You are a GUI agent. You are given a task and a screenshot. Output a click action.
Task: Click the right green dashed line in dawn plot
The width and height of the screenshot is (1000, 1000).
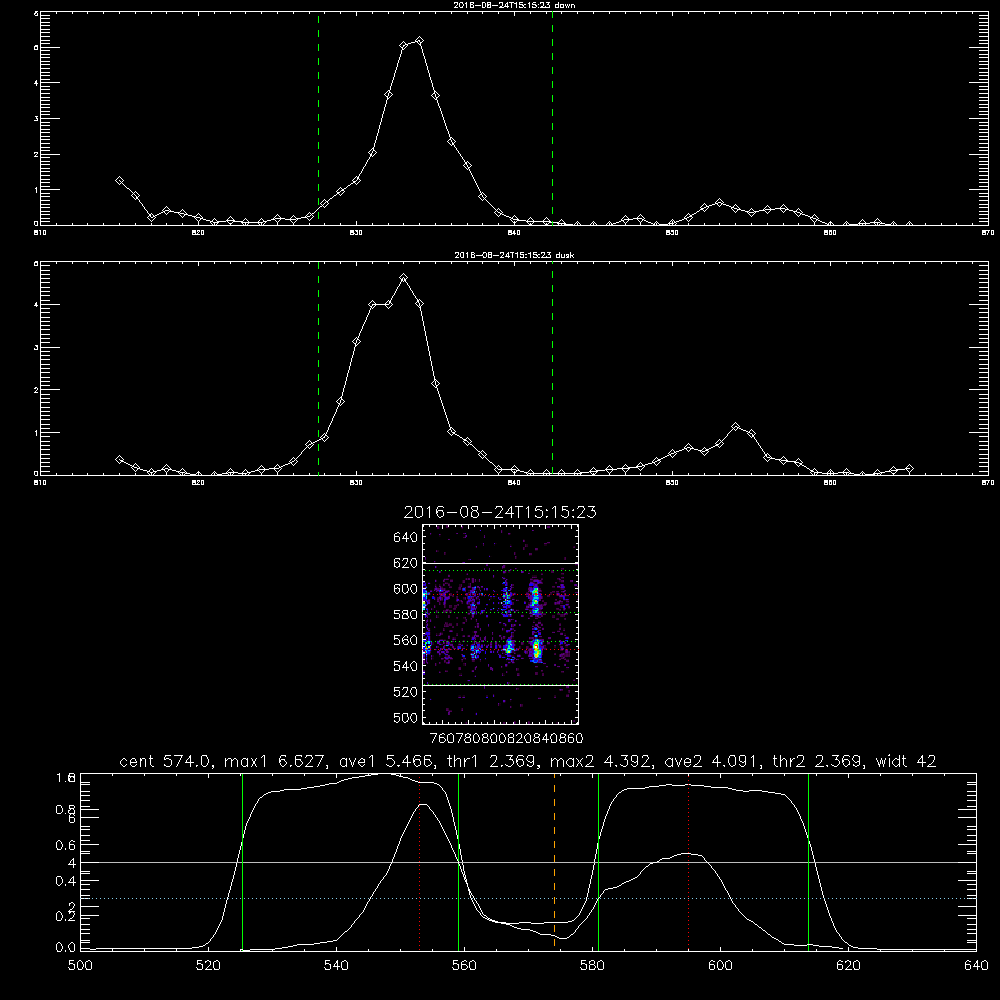tap(552, 118)
